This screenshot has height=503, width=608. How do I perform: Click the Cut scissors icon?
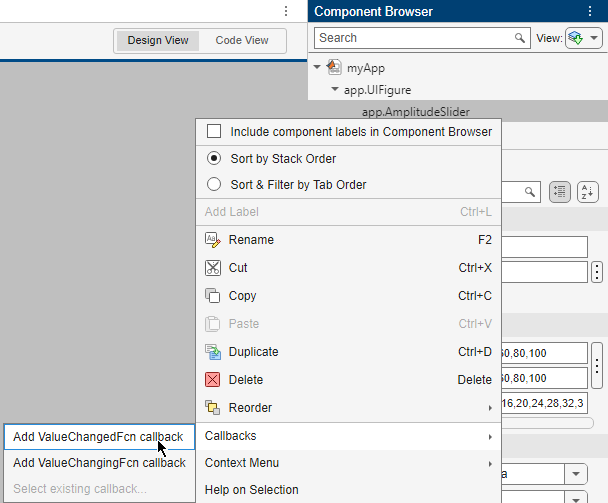[x=212, y=268]
